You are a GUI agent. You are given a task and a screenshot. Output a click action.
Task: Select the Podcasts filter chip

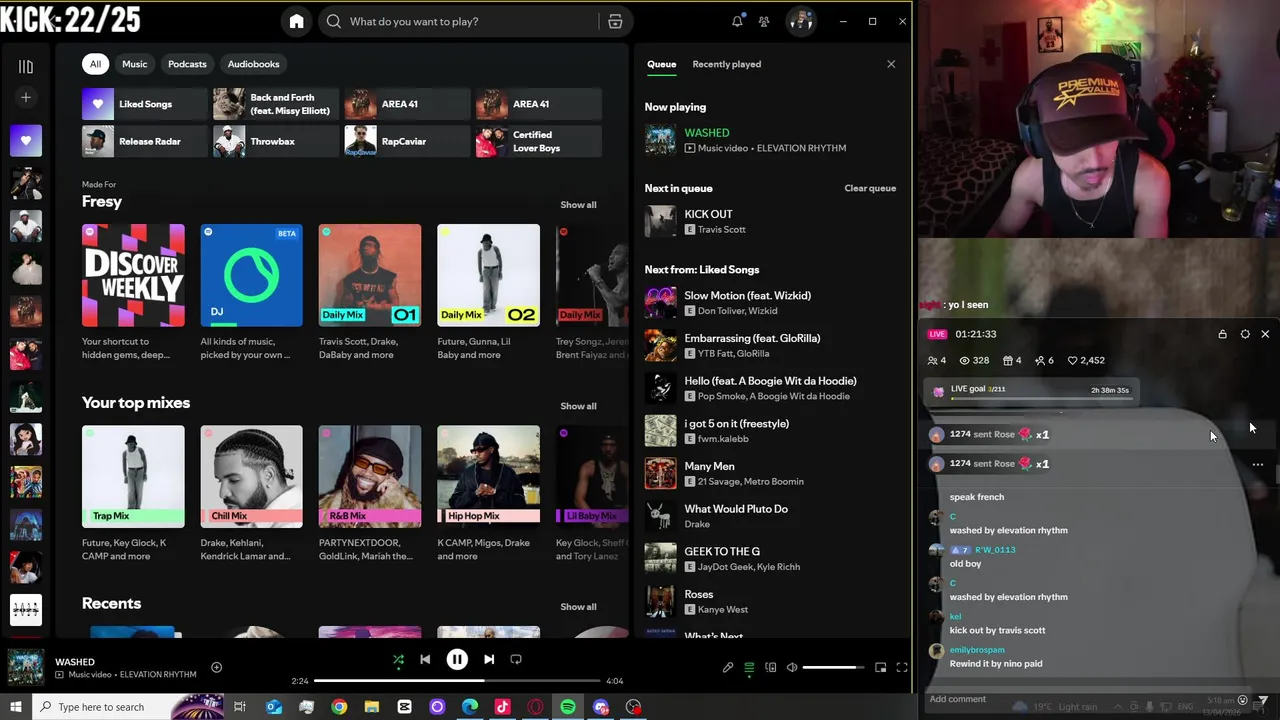click(x=187, y=64)
